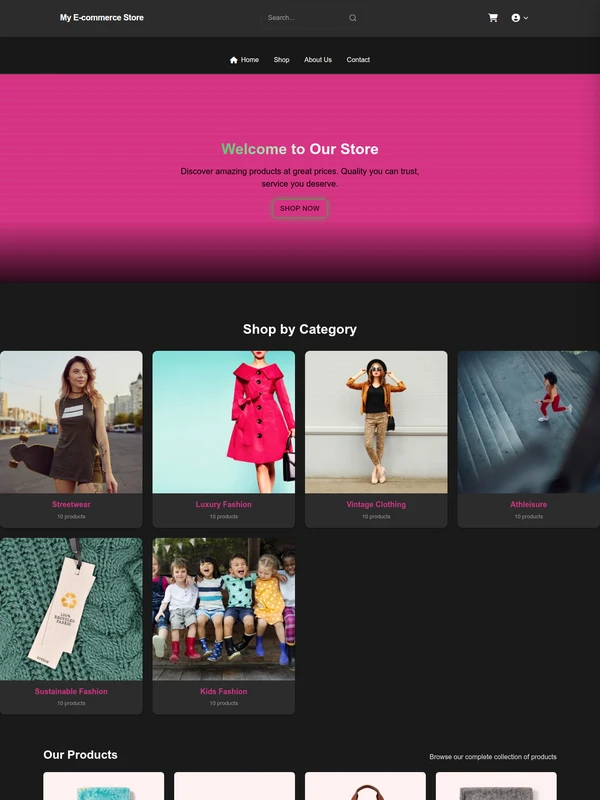The image size is (600, 800).
Task: Click the My E-commerce Store logo text
Action: 102,17
